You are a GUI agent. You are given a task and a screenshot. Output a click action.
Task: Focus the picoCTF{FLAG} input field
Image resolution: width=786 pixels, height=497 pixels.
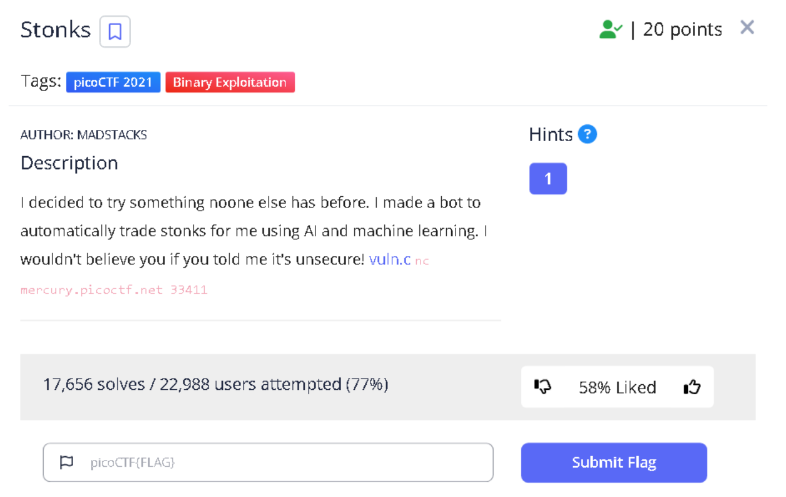tap(280, 462)
